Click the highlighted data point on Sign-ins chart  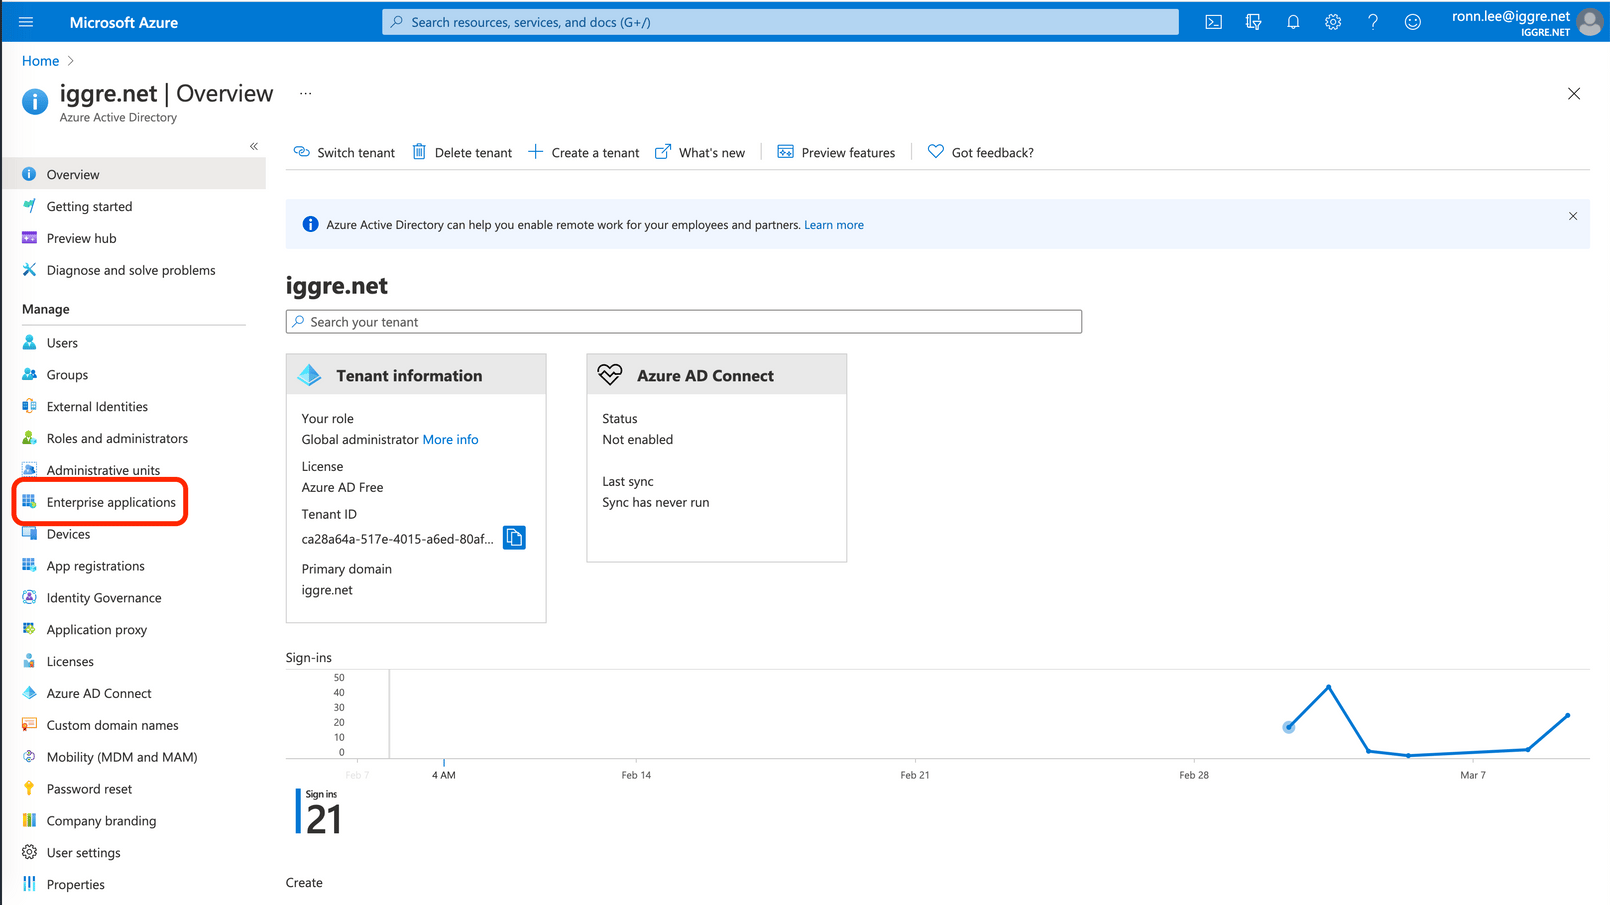click(1289, 727)
